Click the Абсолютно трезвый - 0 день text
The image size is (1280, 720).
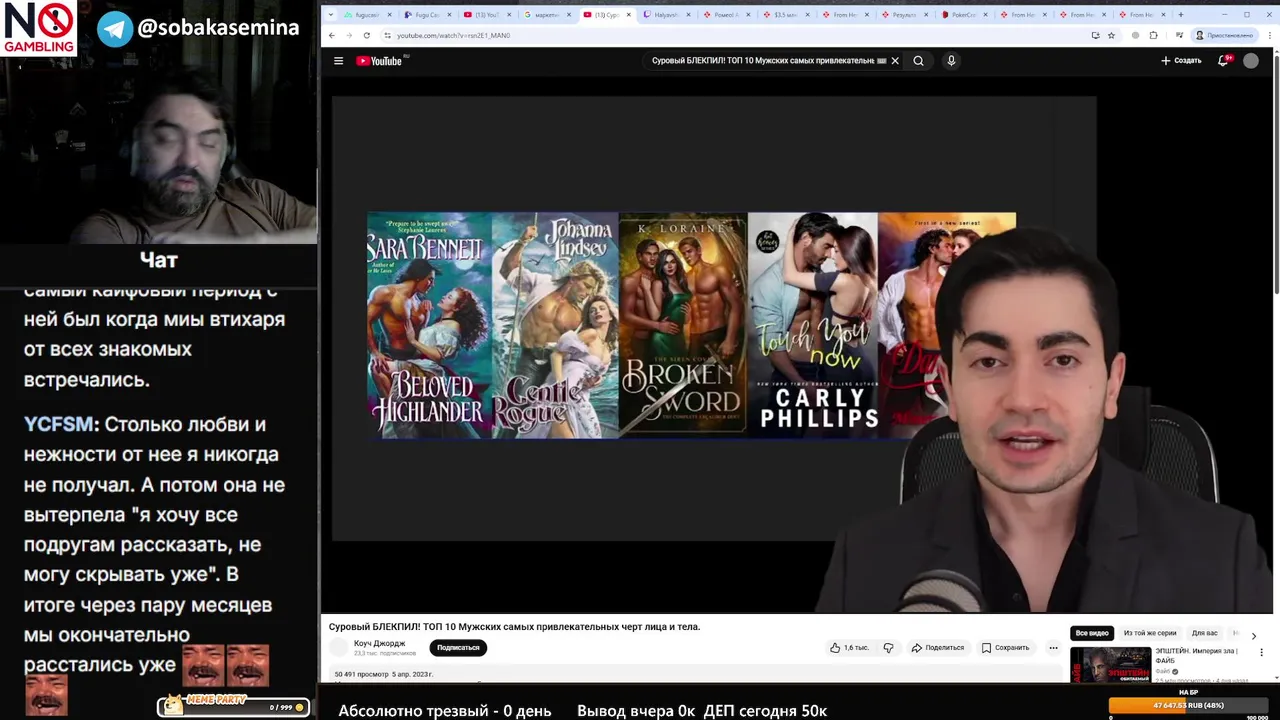point(445,711)
